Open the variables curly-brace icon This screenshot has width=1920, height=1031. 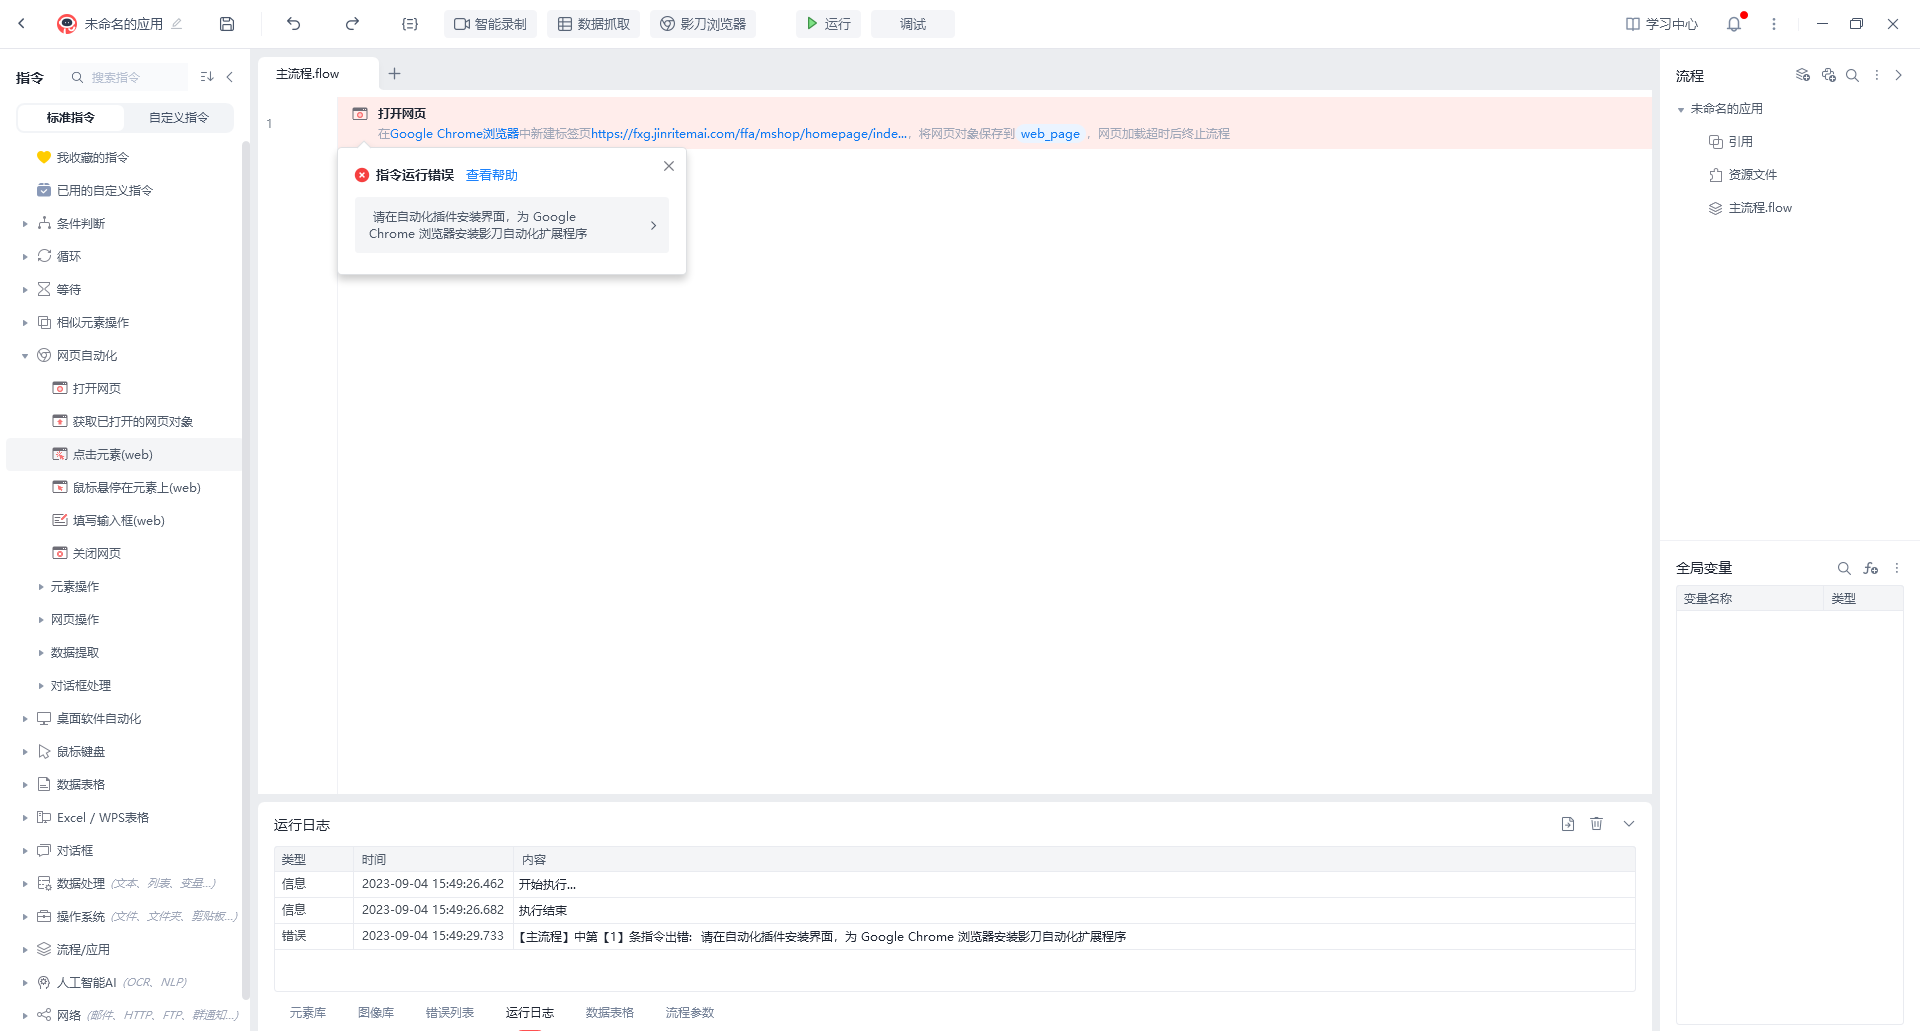(x=410, y=24)
